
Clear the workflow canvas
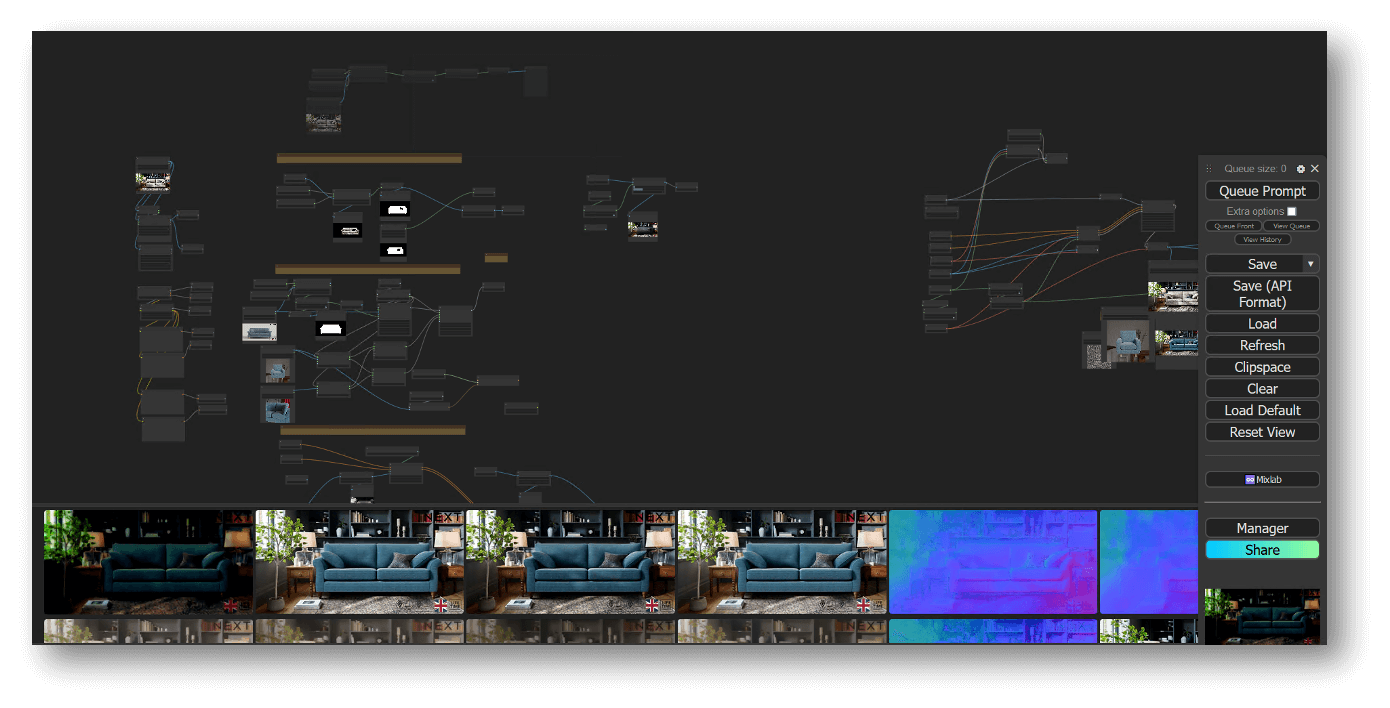[1262, 389]
